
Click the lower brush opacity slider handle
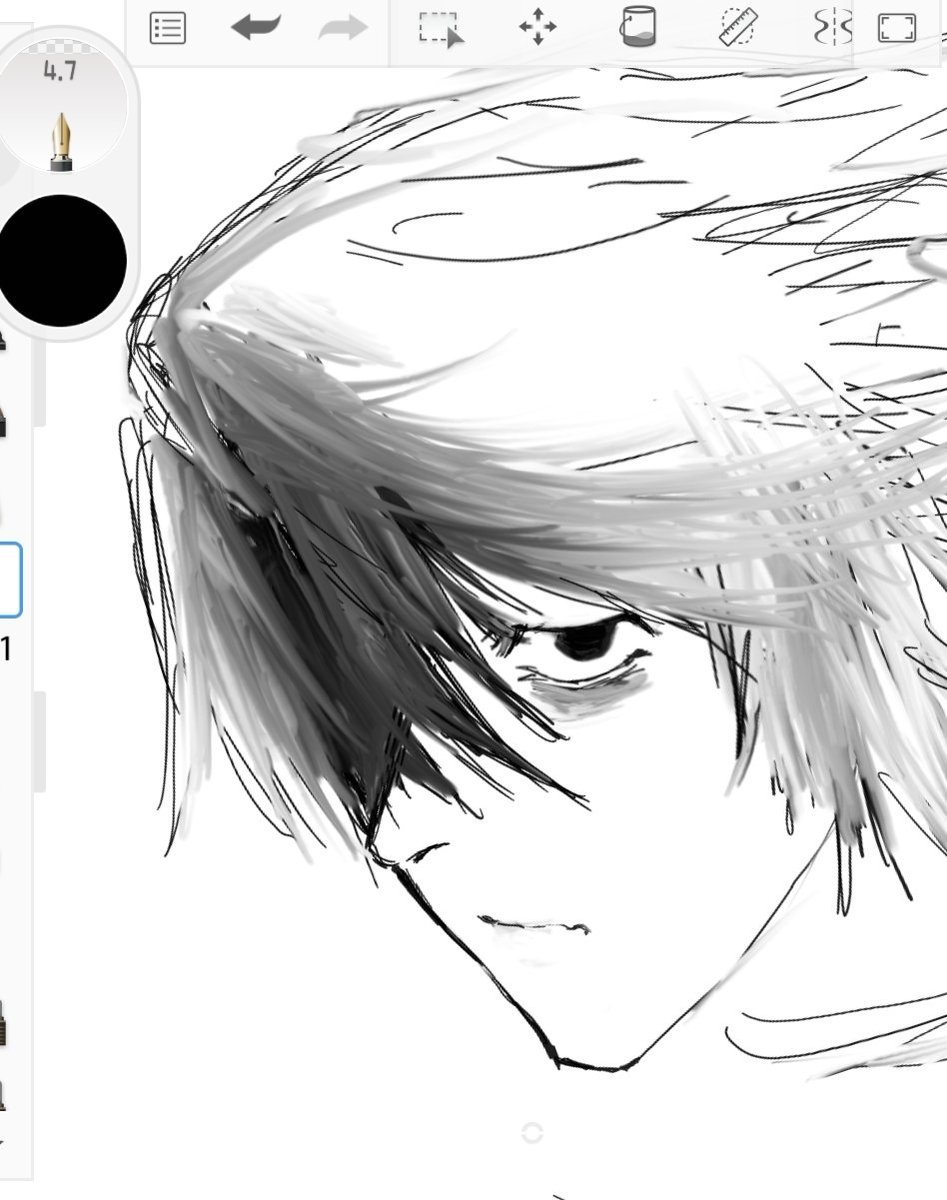pos(40,742)
